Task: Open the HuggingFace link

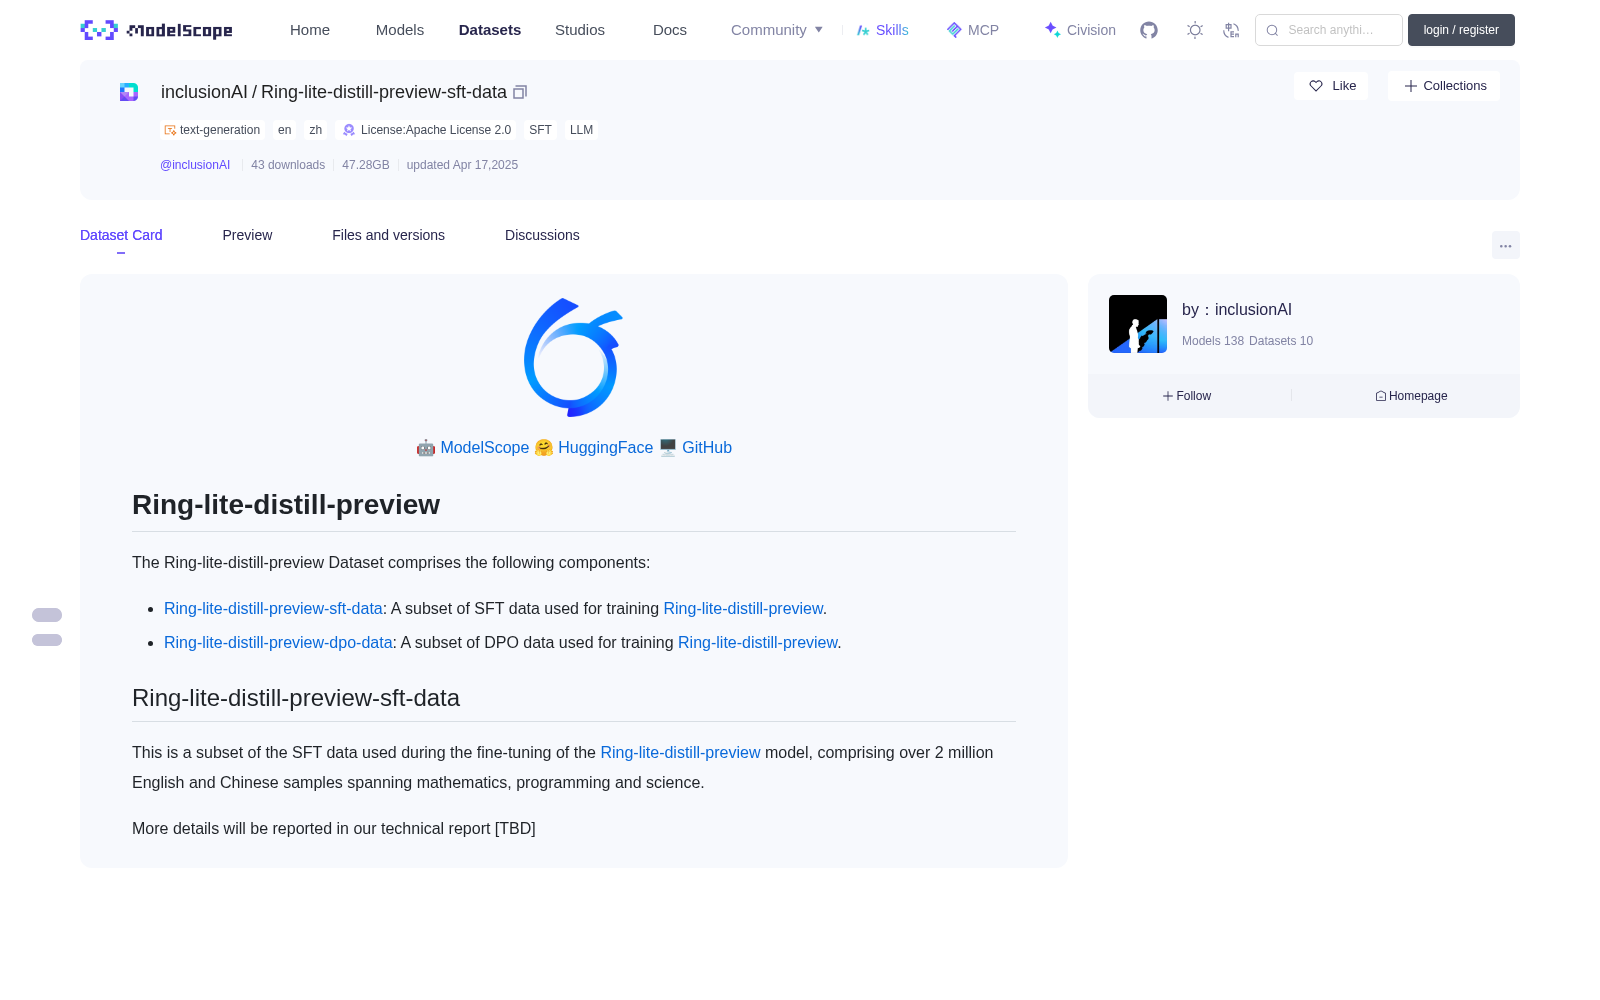Action: (605, 447)
